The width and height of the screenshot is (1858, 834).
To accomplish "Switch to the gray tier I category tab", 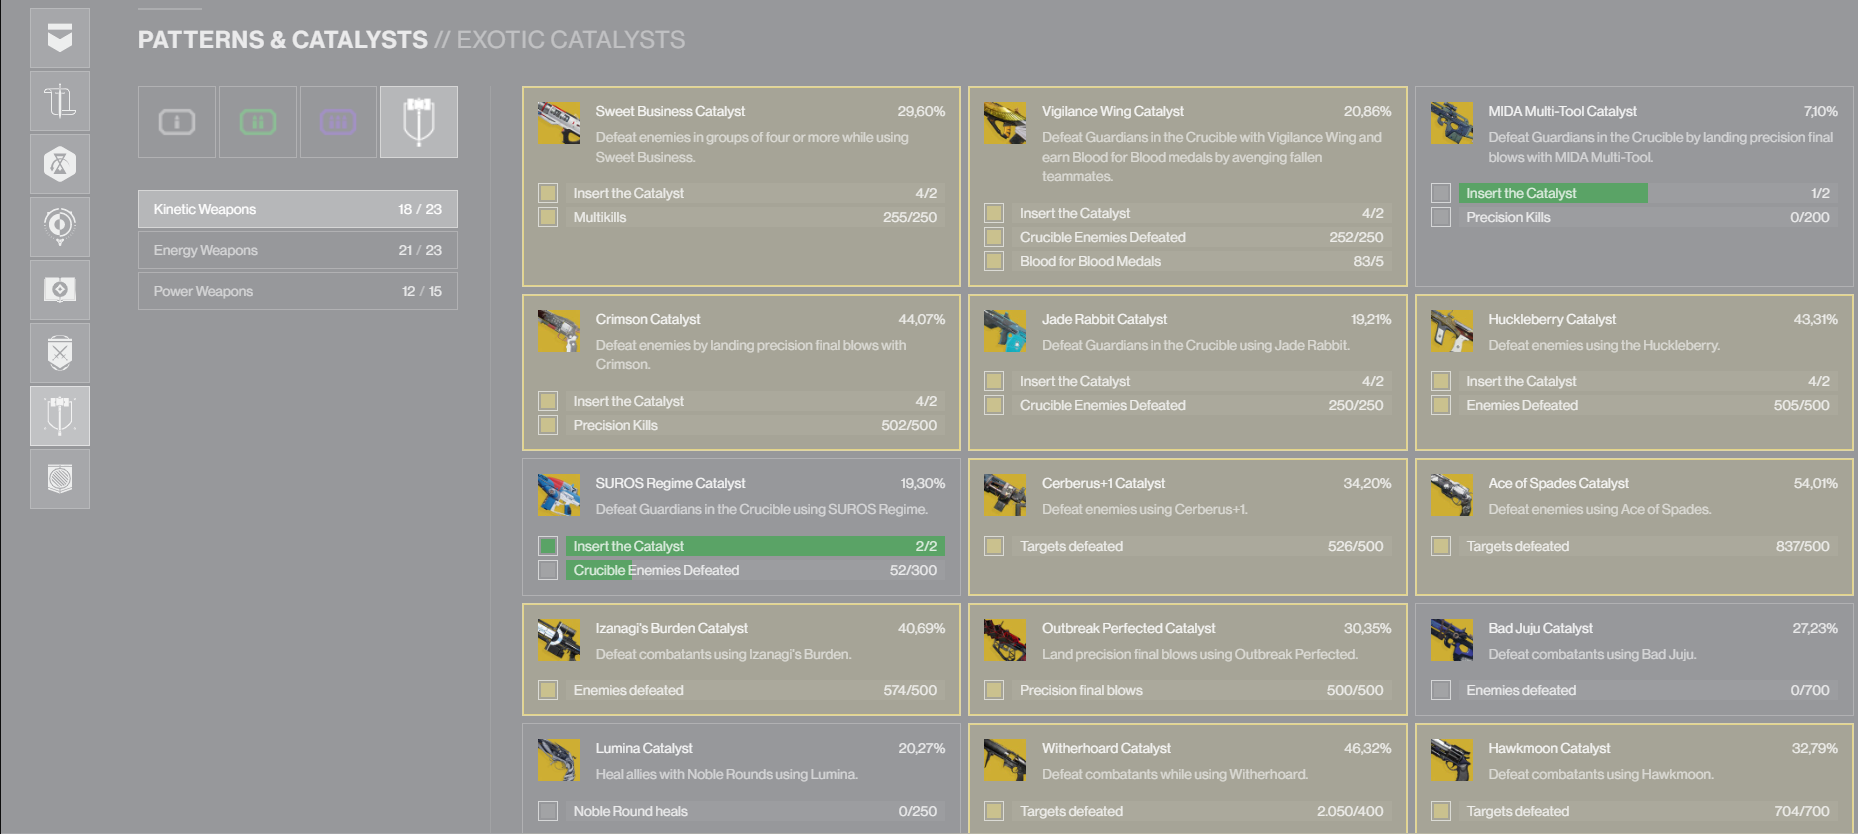I will pyautogui.click(x=177, y=122).
